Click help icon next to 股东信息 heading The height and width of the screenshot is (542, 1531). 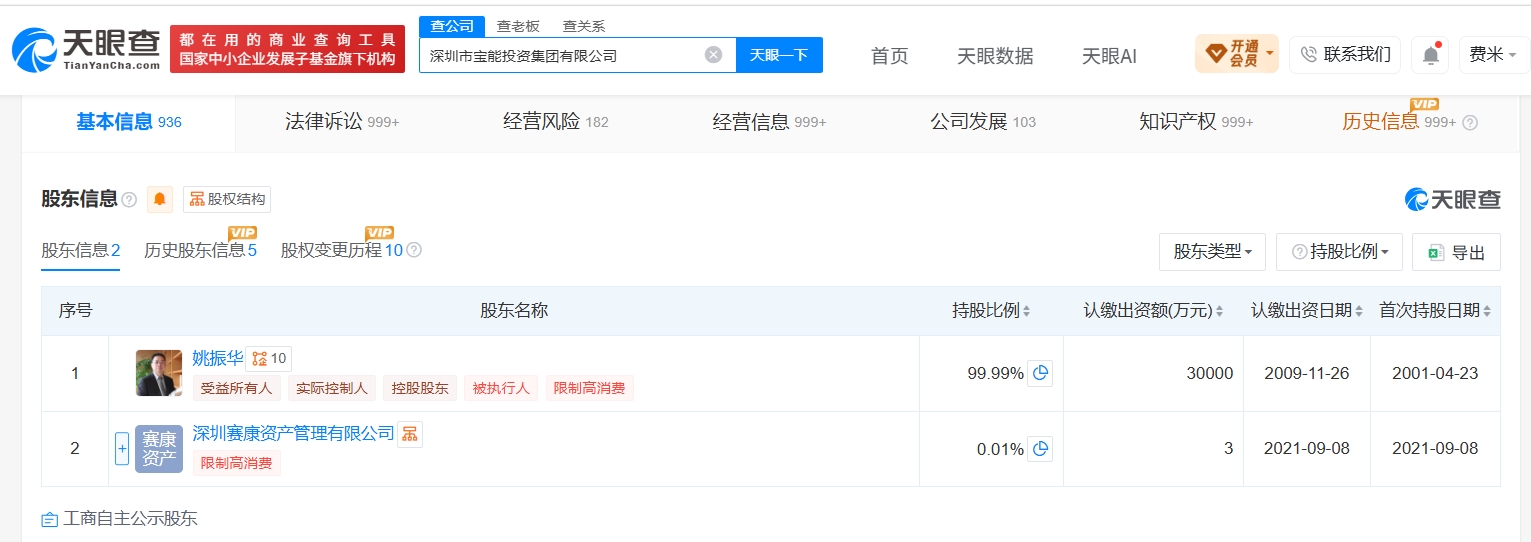tap(129, 200)
